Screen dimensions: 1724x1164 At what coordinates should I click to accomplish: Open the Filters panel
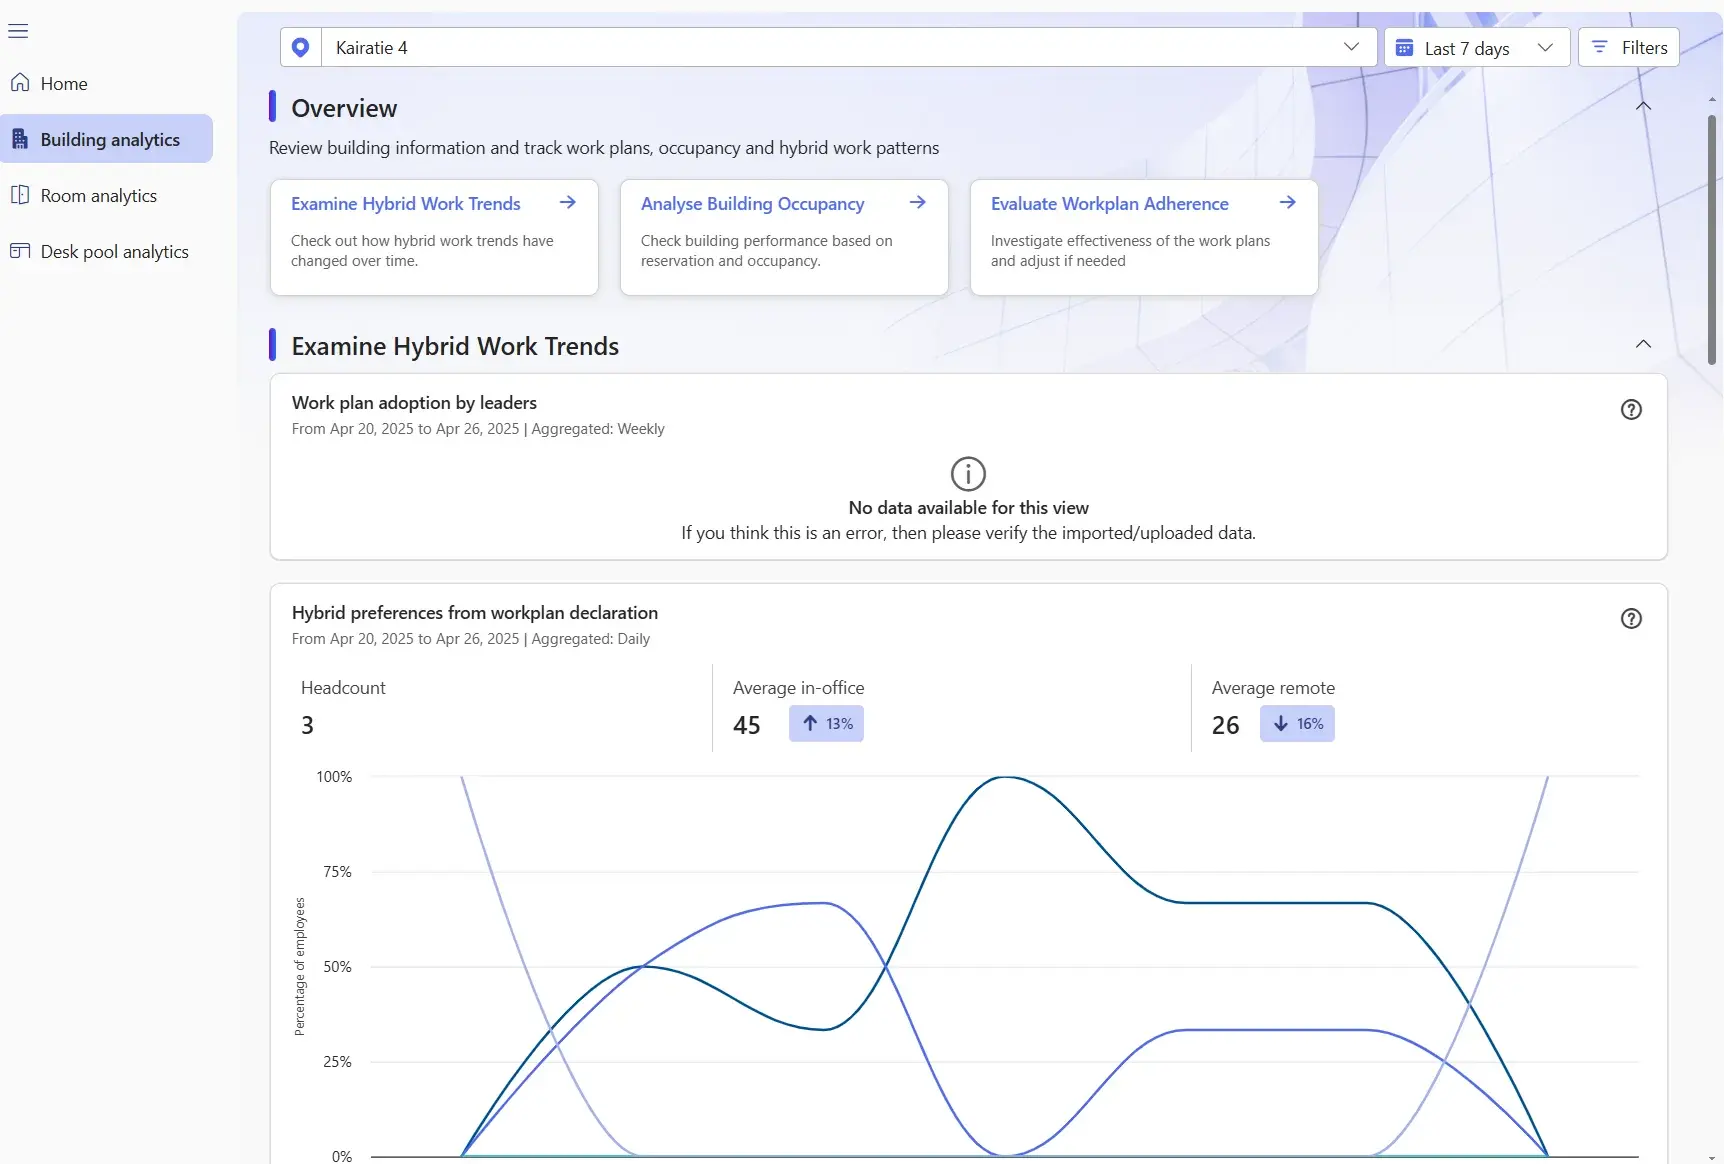click(1628, 48)
